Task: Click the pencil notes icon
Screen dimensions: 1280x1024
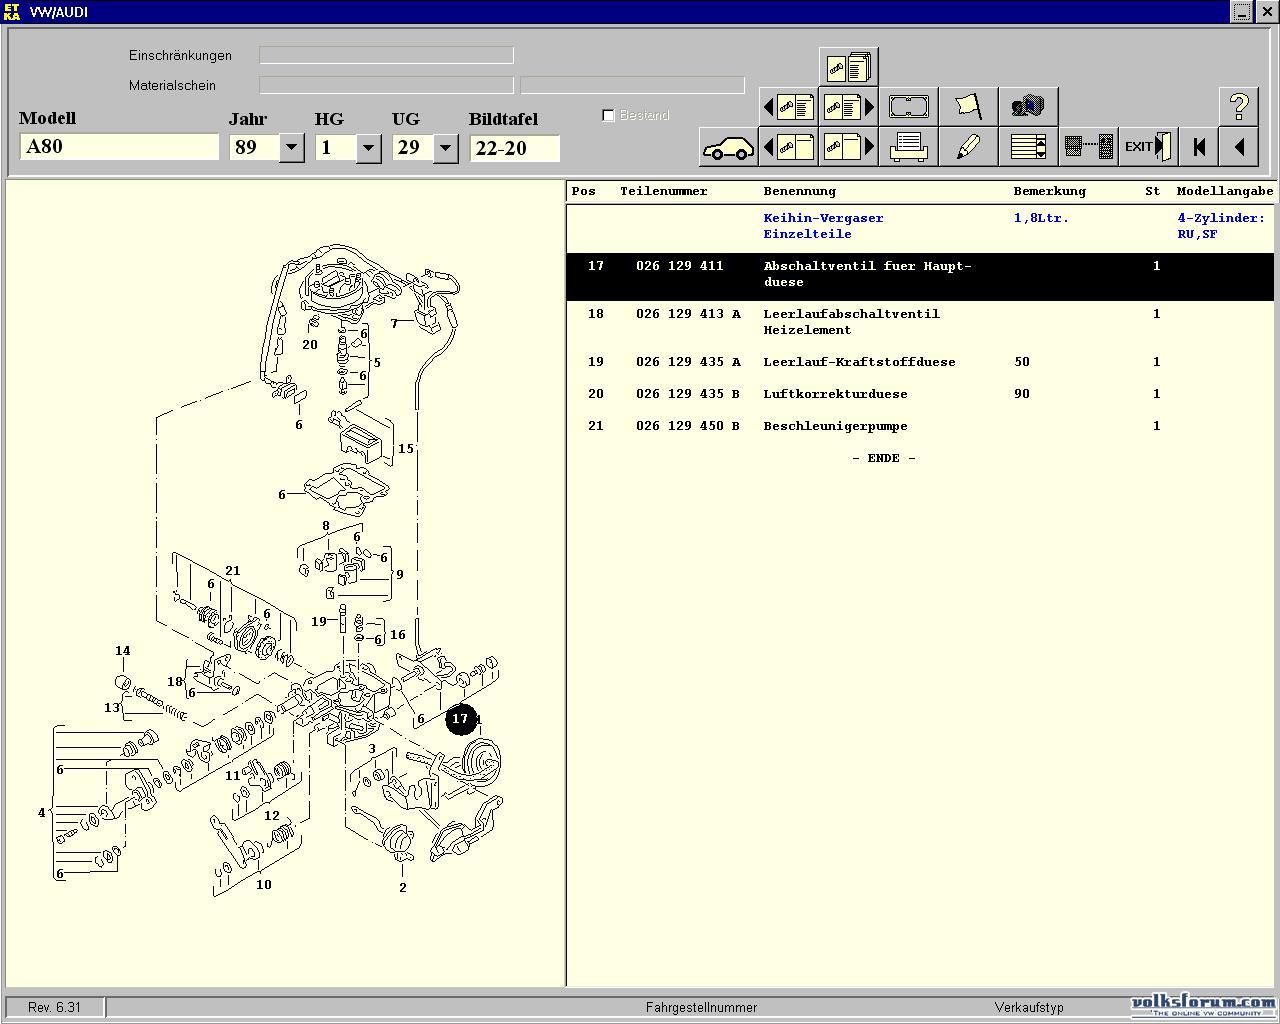Action: point(969,147)
